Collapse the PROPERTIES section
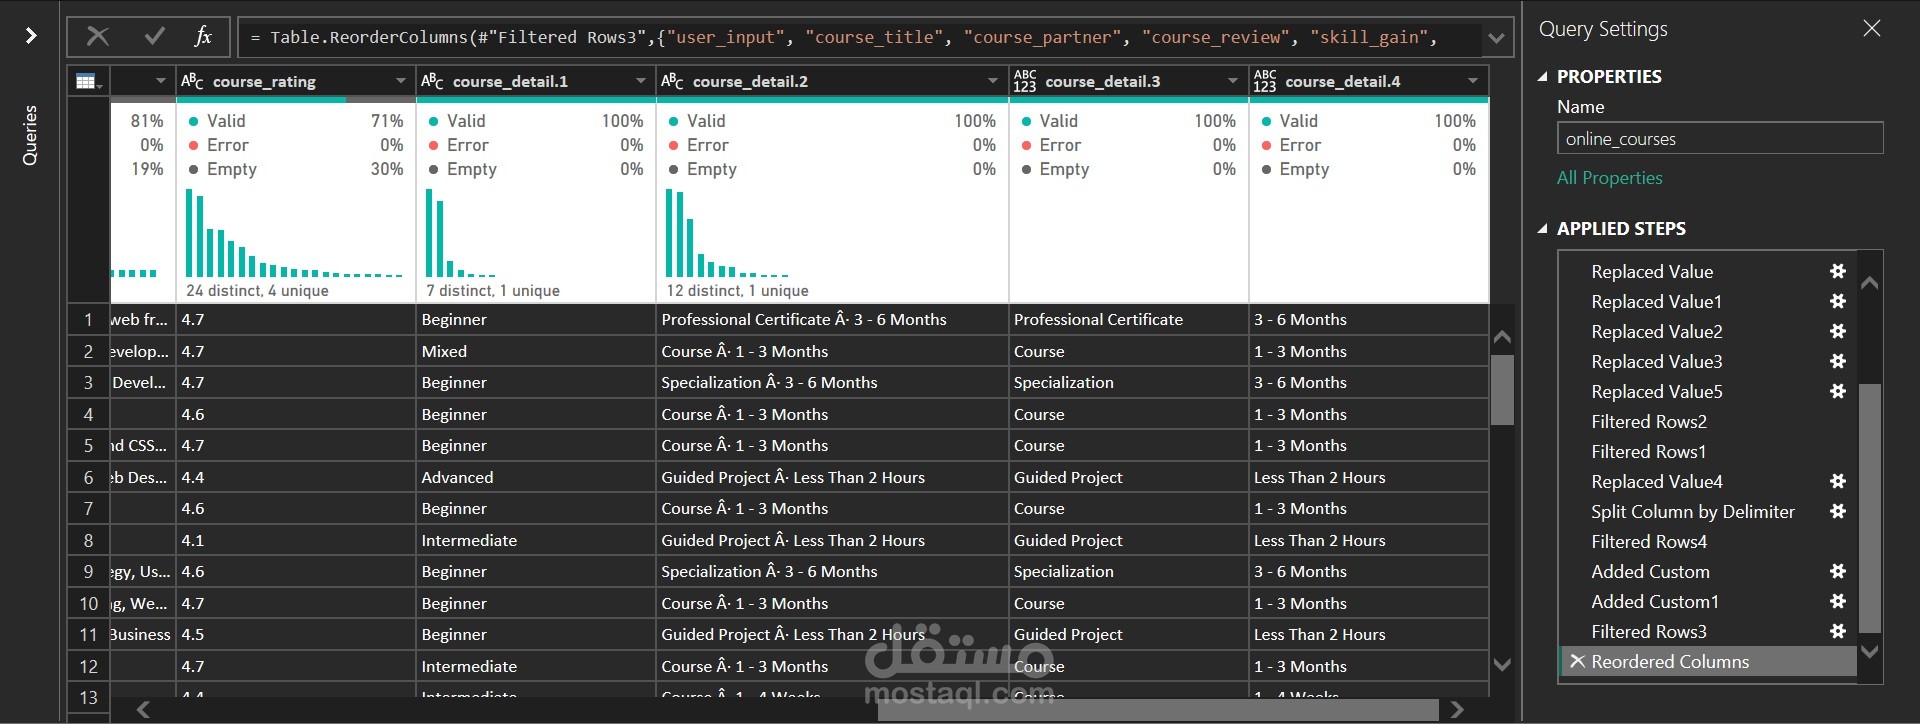Viewport: 1920px width, 724px height. [x=1542, y=76]
